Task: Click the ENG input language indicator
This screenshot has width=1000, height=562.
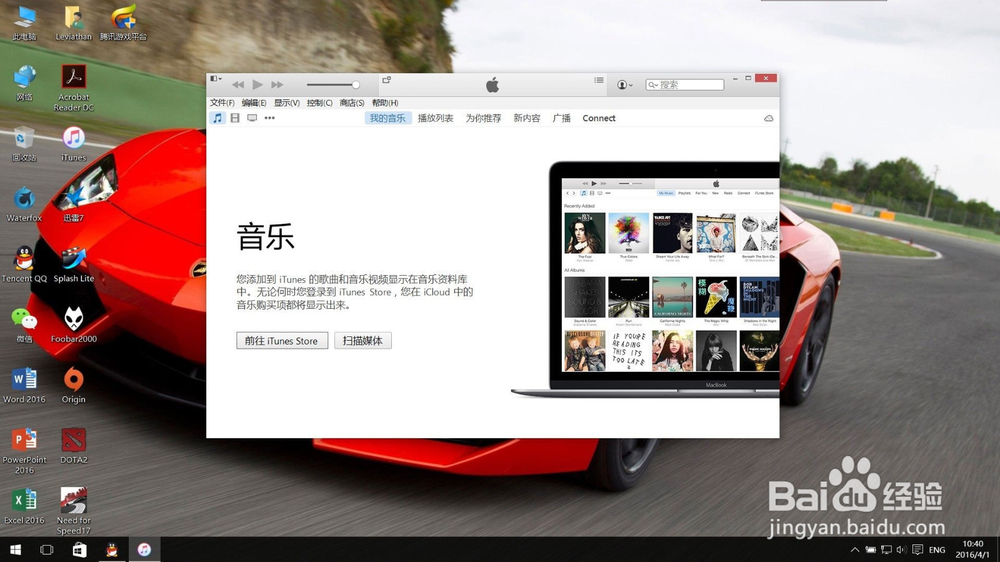Action: [937, 549]
